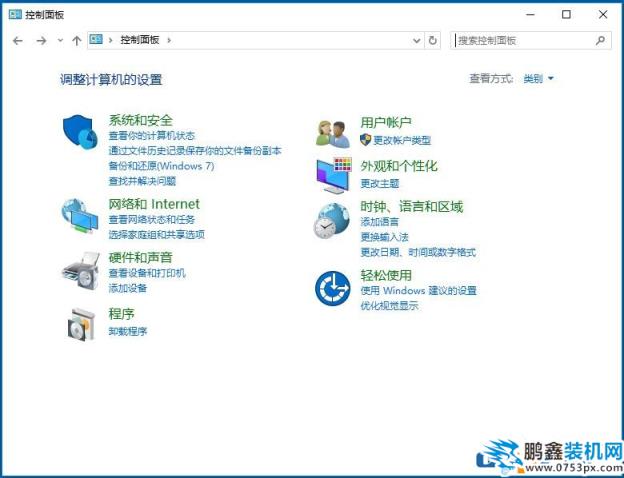Maximize the Control Panel window
624x478 pixels.
point(566,15)
